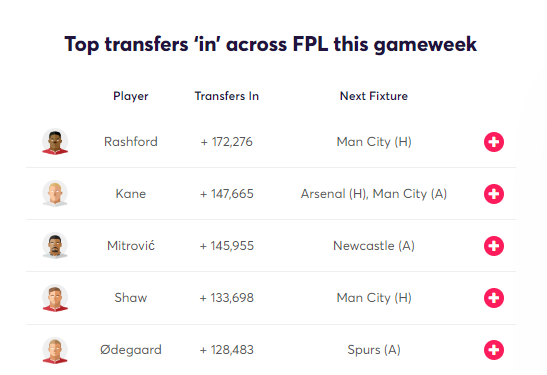547x375 pixels.
Task: Click the Next Fixture column header
Action: pyautogui.click(x=374, y=96)
